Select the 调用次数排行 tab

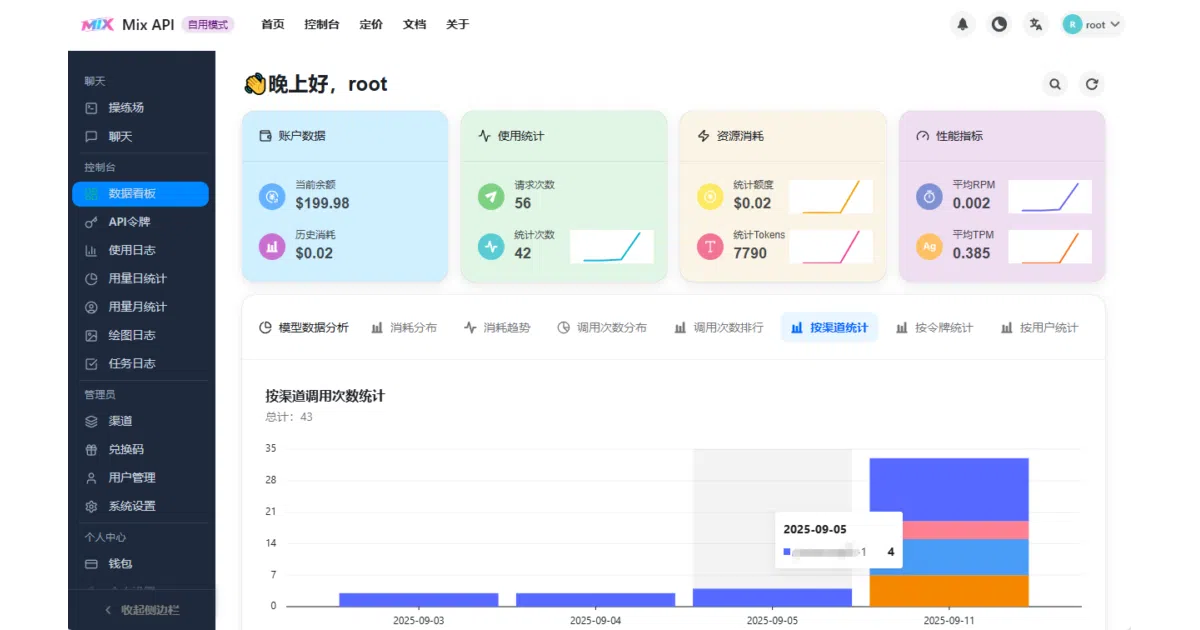(718, 327)
